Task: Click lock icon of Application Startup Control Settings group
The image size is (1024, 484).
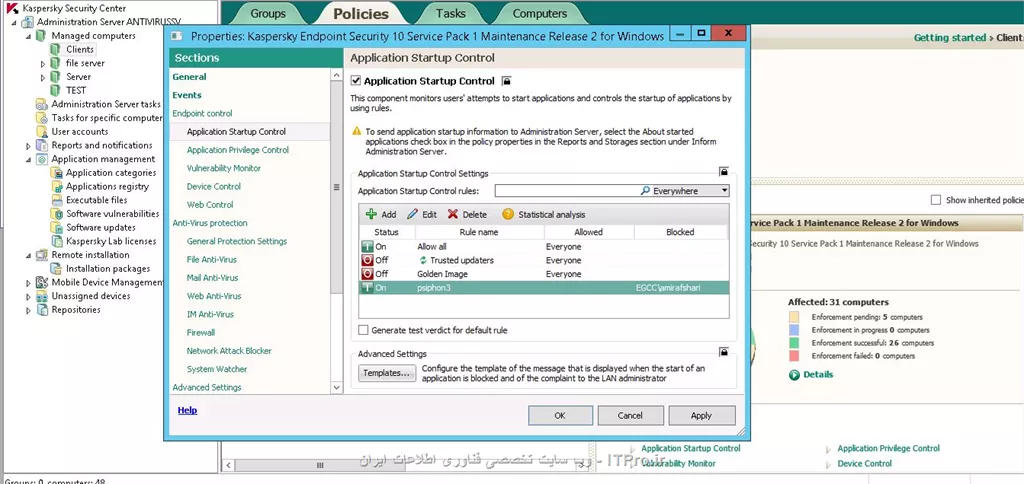Action: click(x=724, y=172)
